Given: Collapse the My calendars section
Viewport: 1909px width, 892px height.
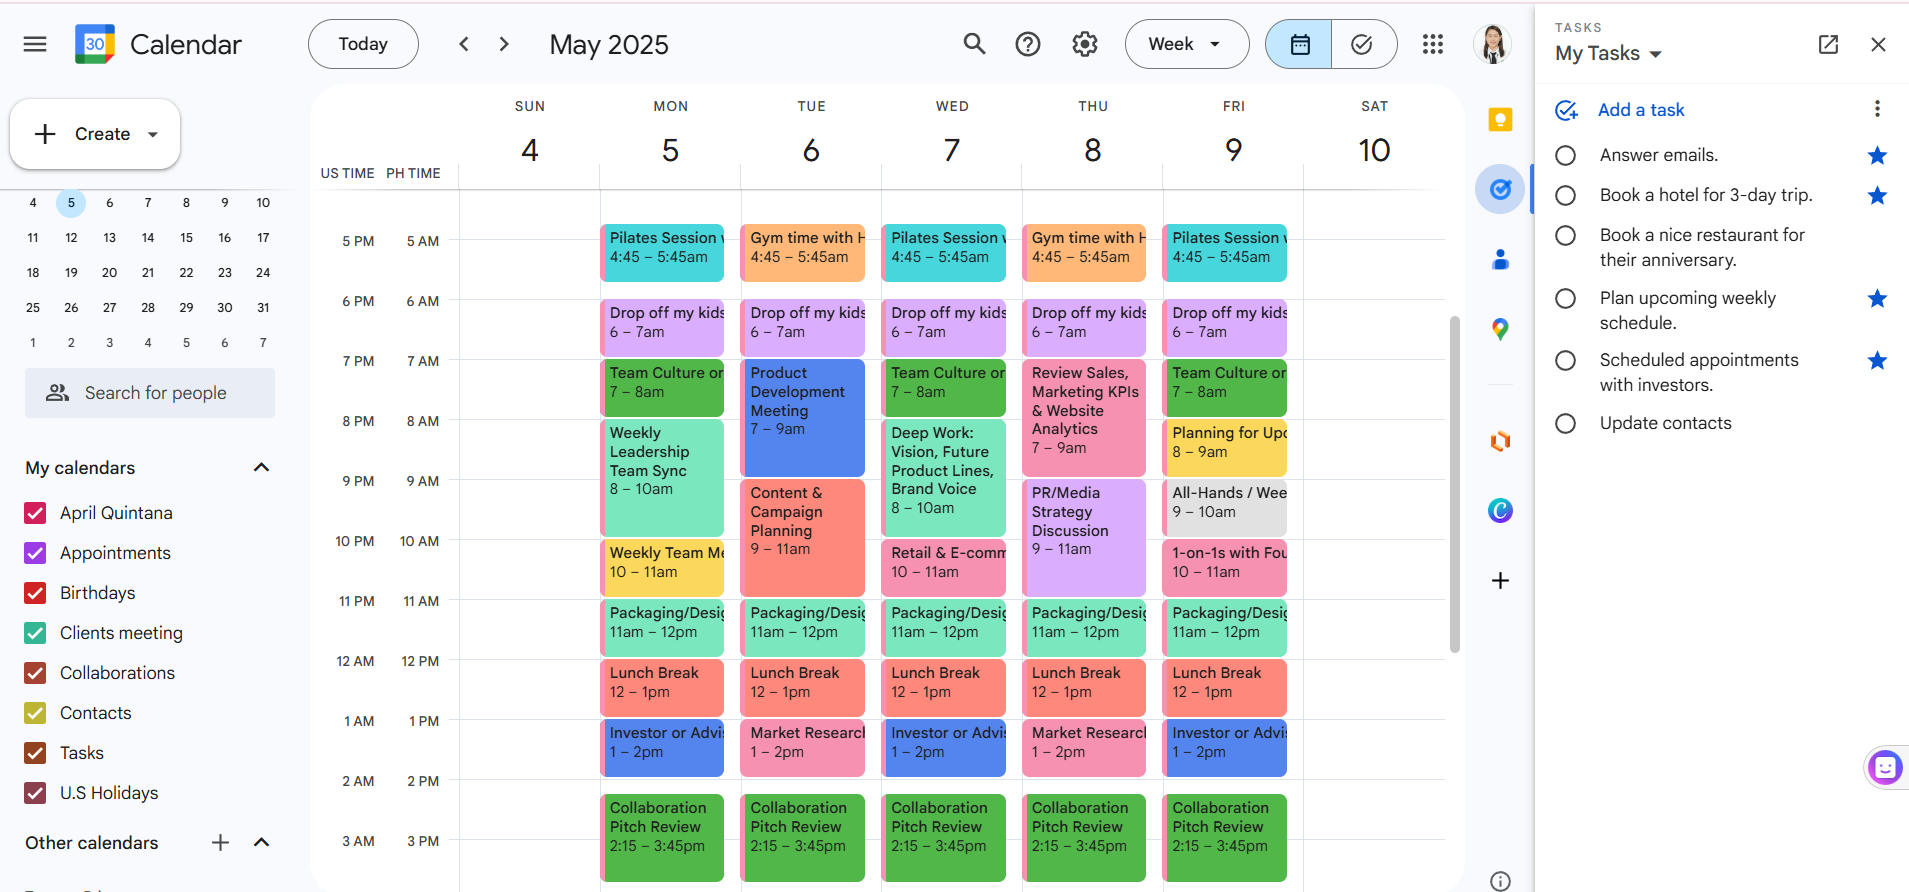Looking at the screenshot, I should pyautogui.click(x=262, y=468).
